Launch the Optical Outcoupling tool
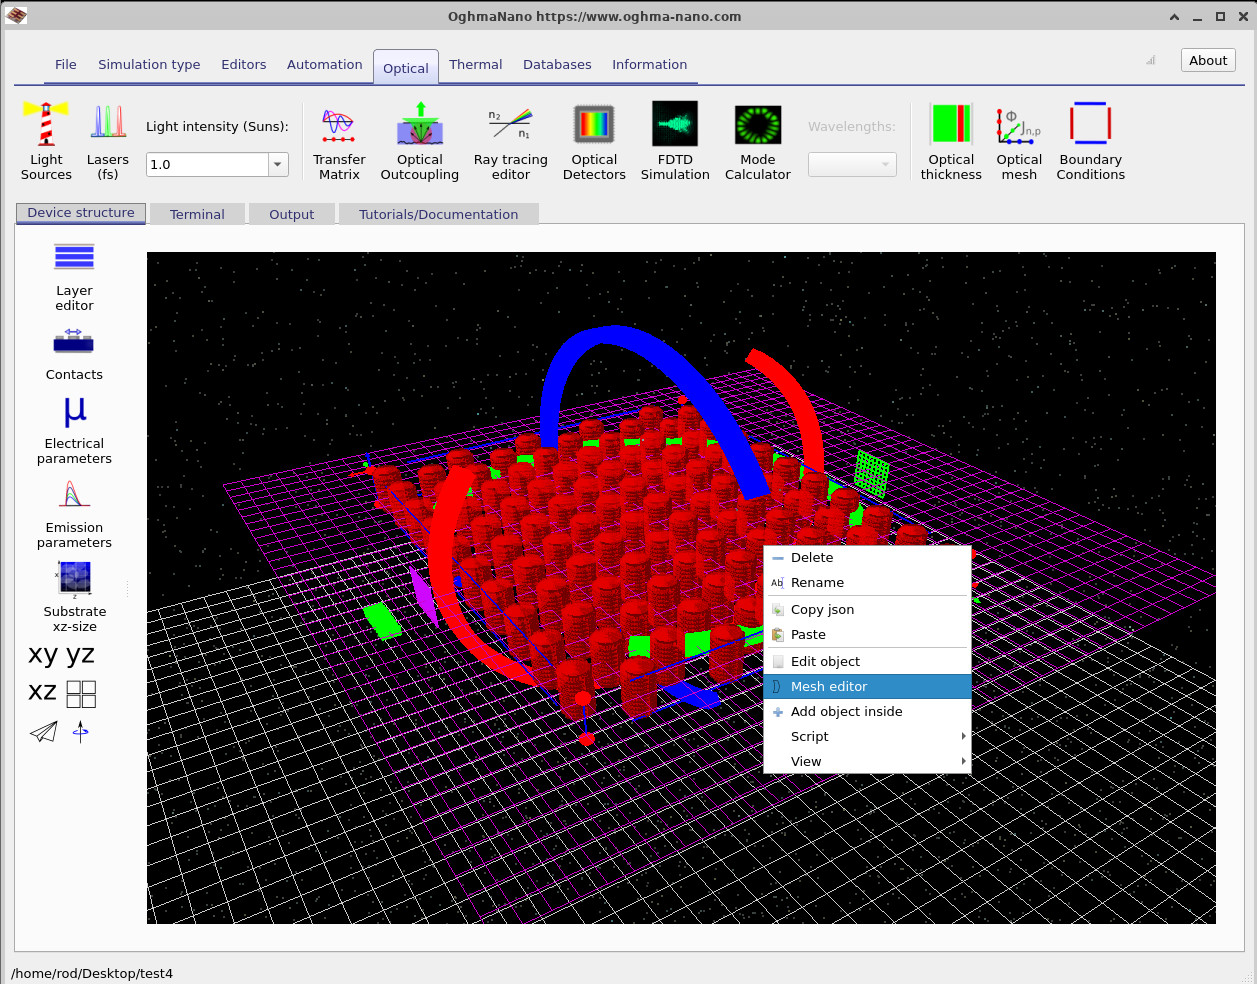 pyautogui.click(x=420, y=141)
